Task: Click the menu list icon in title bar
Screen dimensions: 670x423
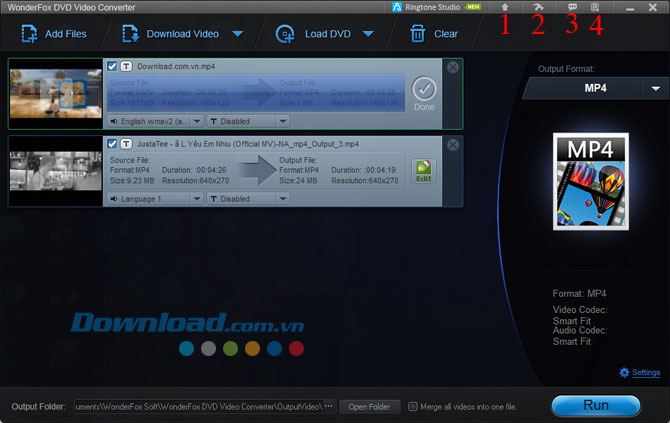Action: pyautogui.click(x=595, y=7)
